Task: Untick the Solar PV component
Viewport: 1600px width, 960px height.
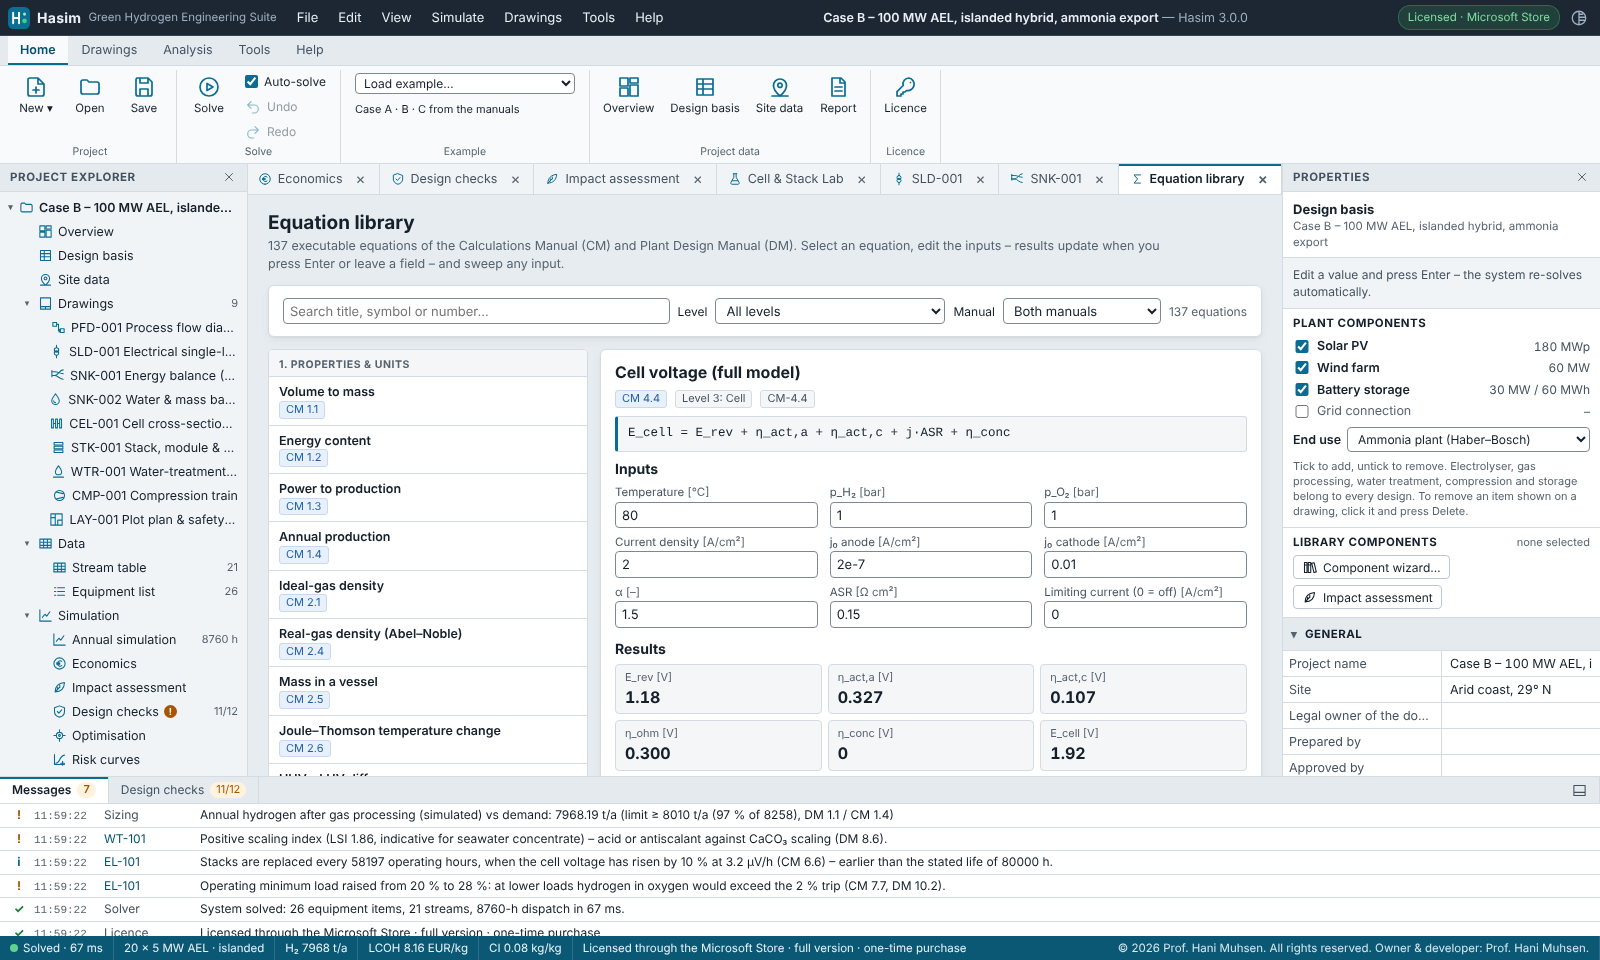Action: click(1302, 346)
